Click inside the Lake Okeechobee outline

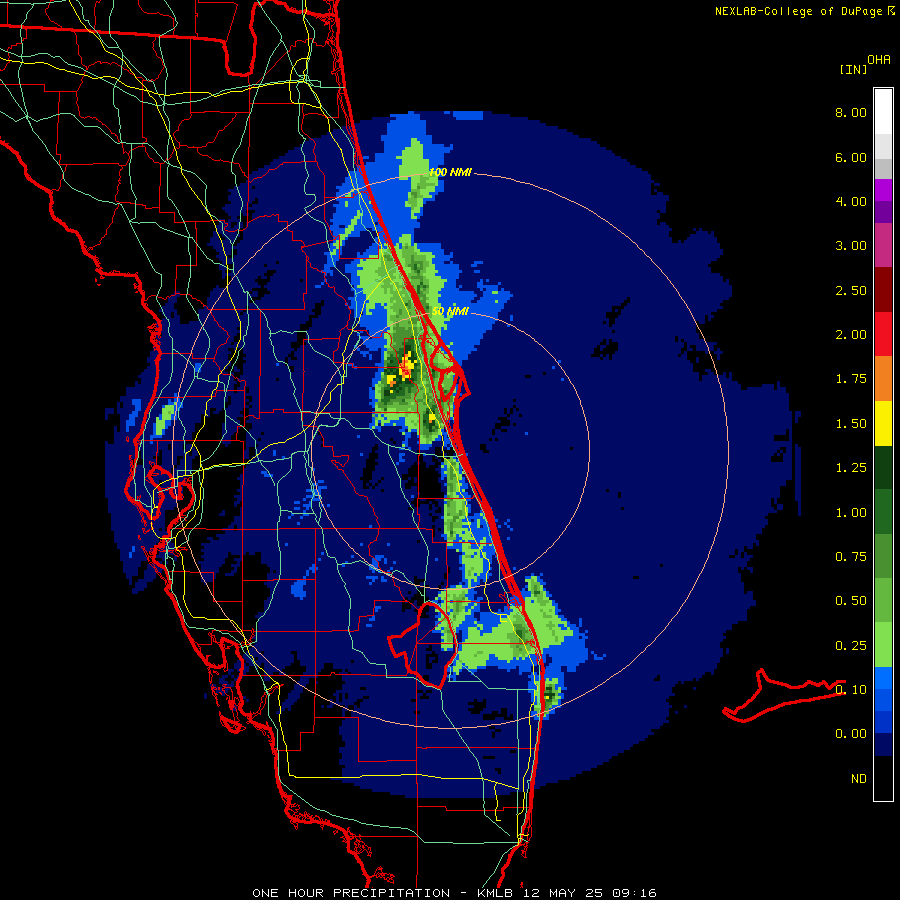[424, 644]
